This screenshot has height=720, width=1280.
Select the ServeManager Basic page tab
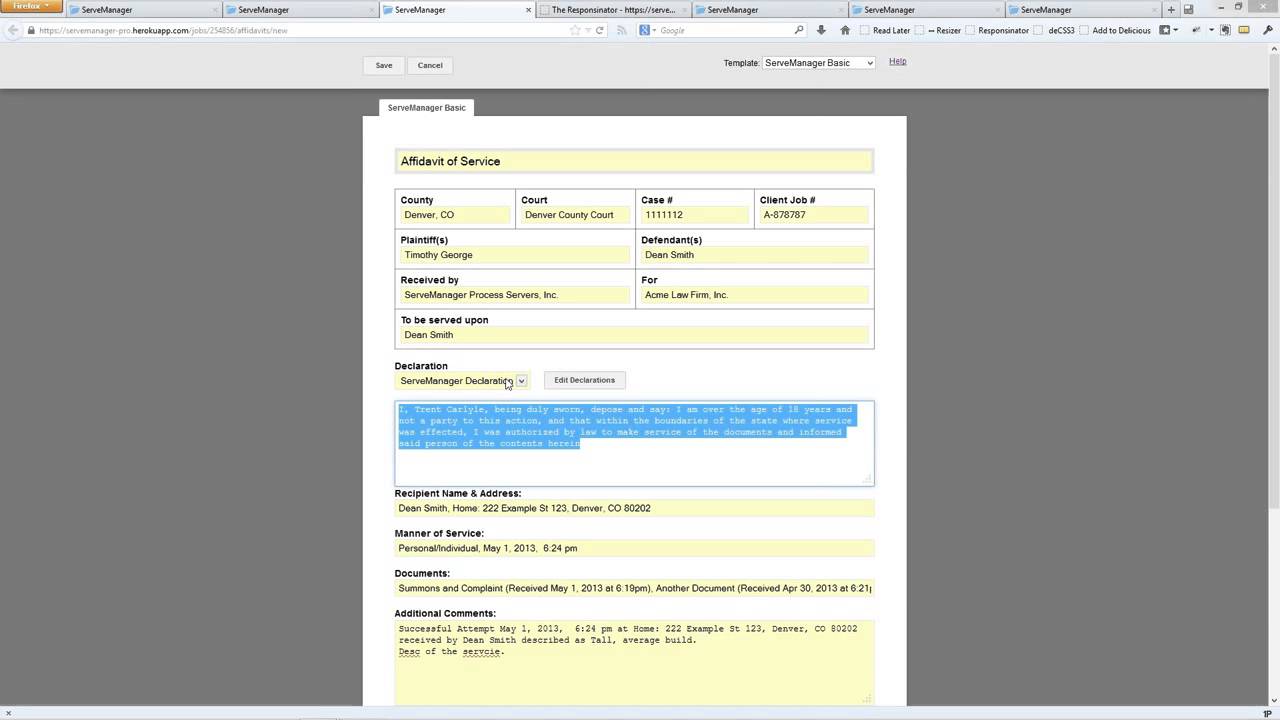click(x=426, y=107)
